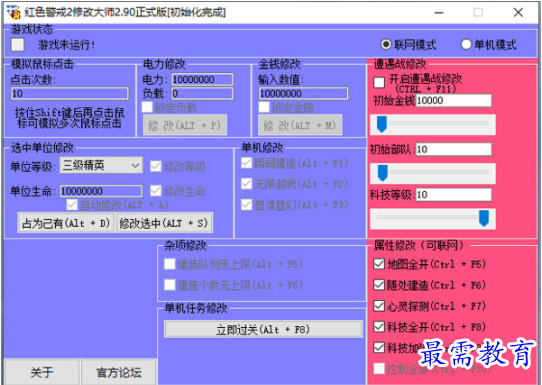Enable 开启遭遇战修改 checkbox

coord(379,82)
